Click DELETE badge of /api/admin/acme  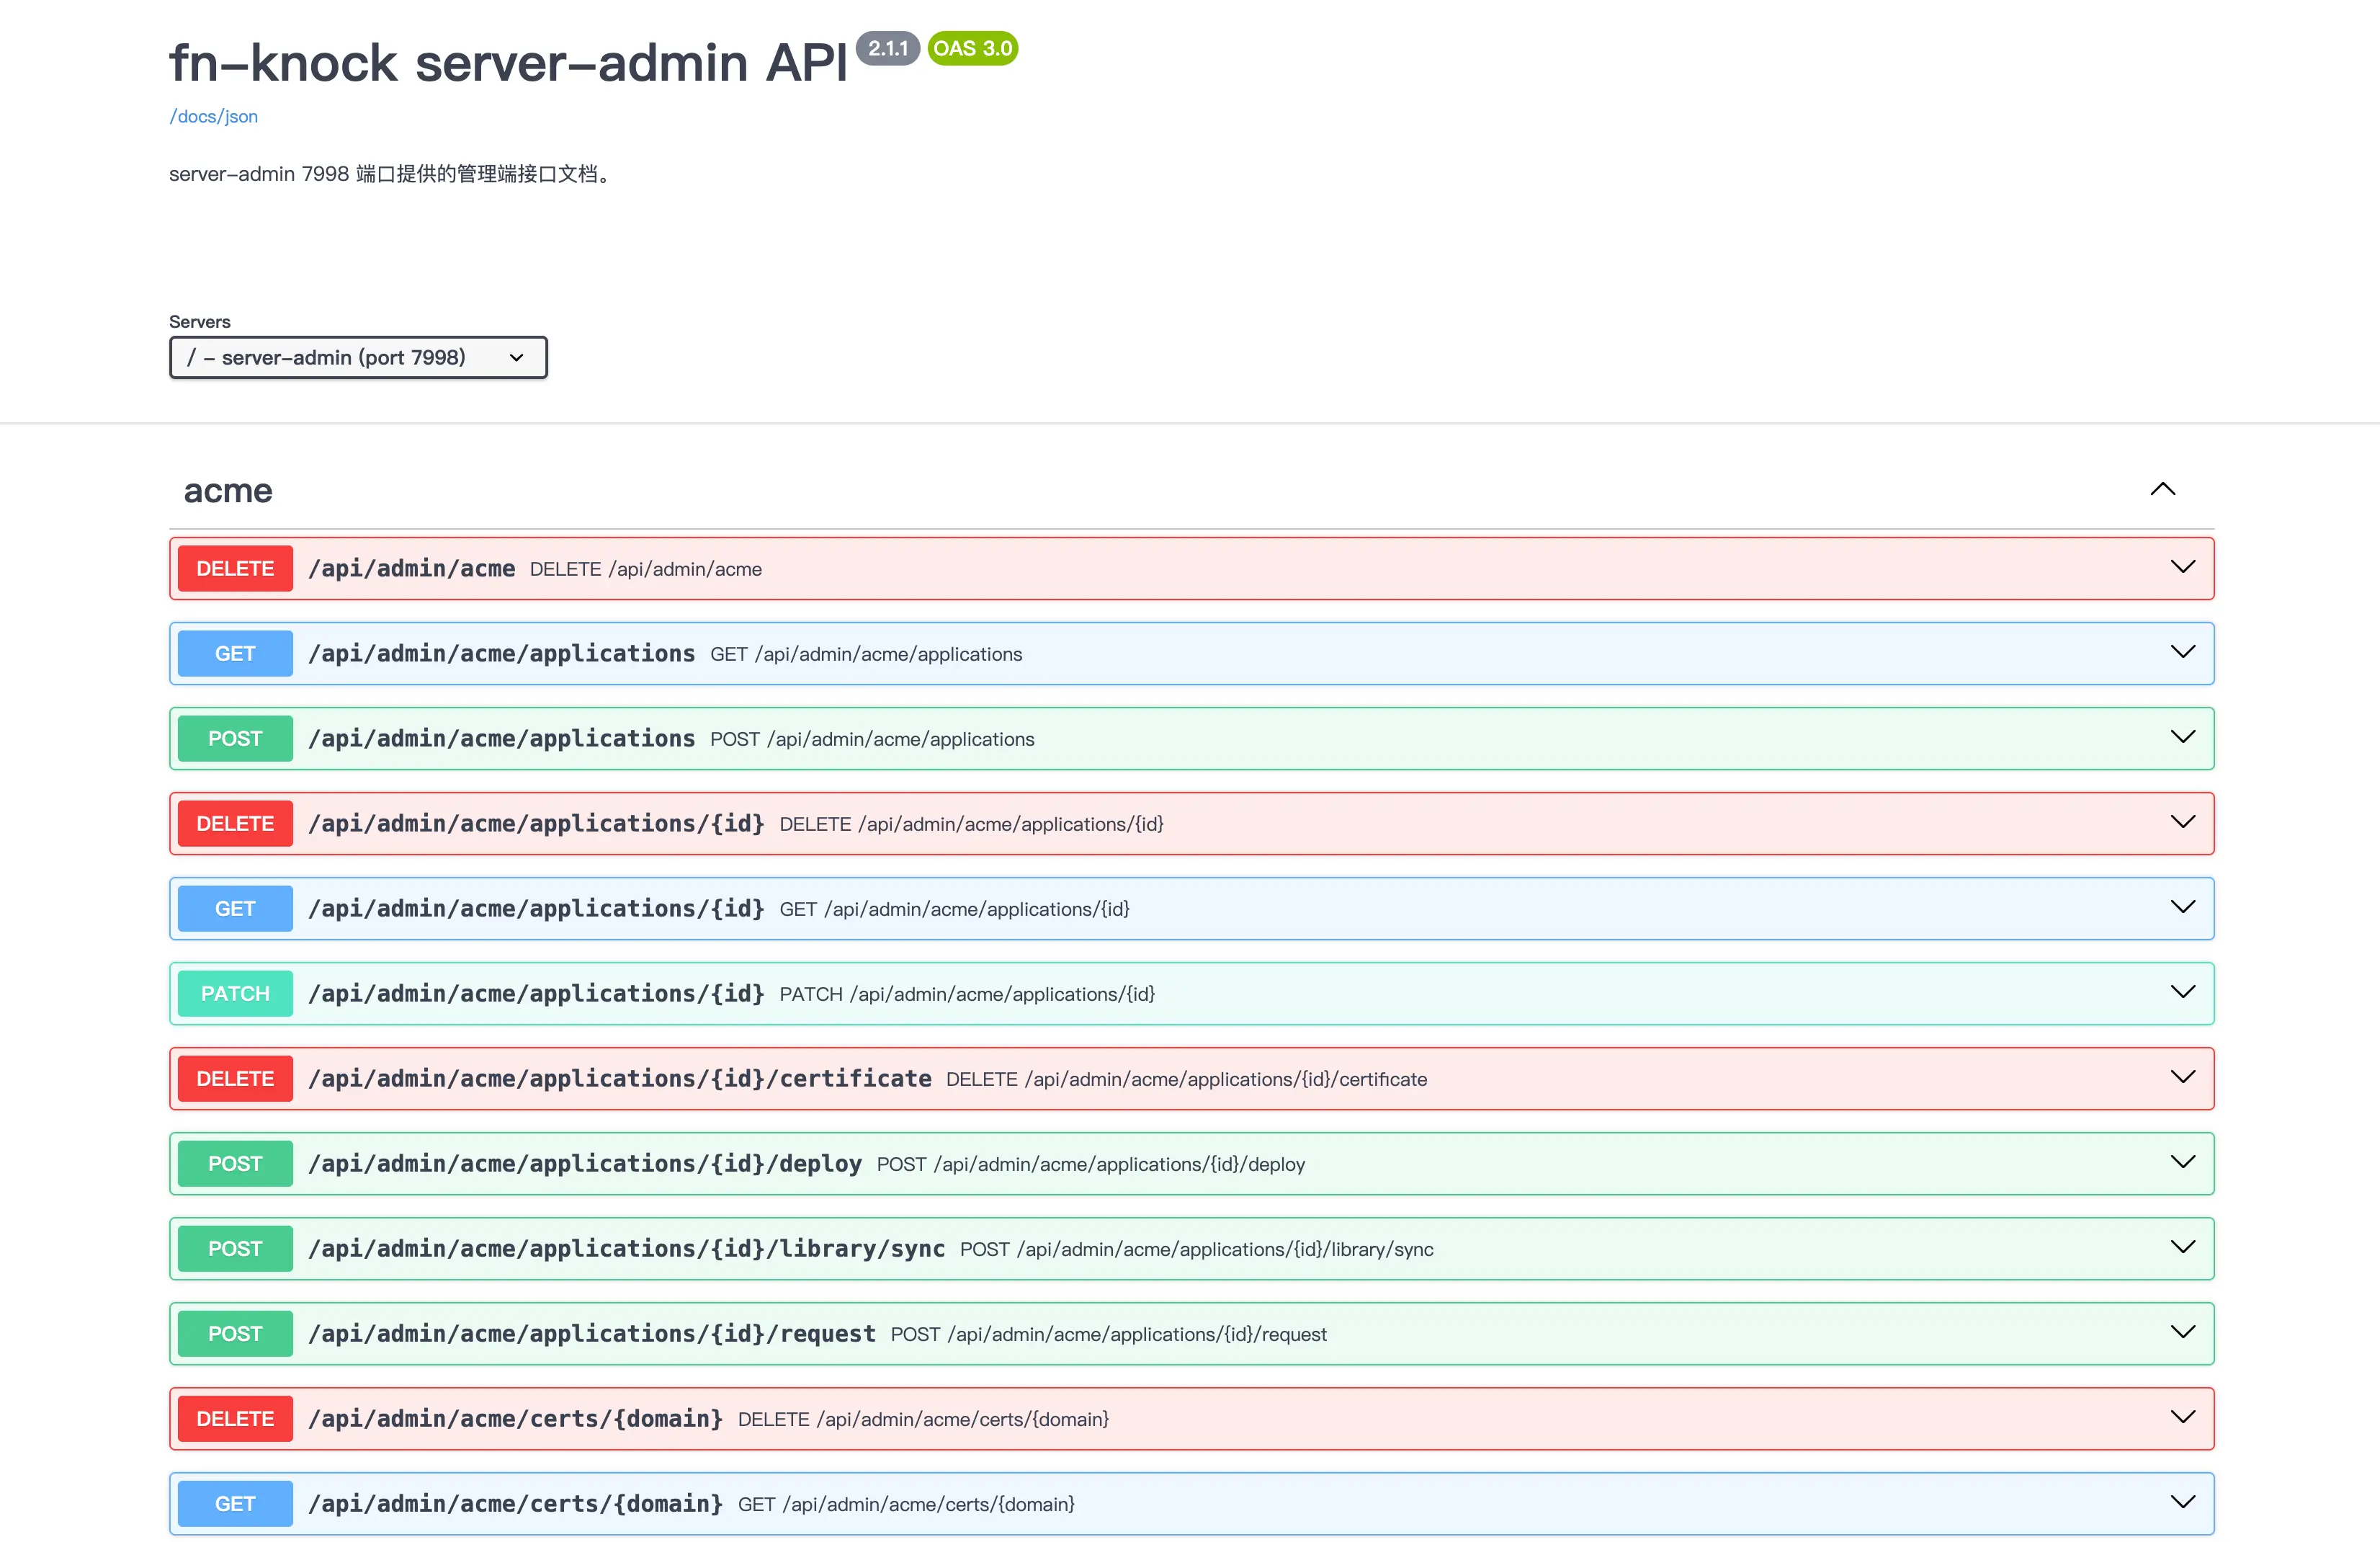tap(235, 568)
